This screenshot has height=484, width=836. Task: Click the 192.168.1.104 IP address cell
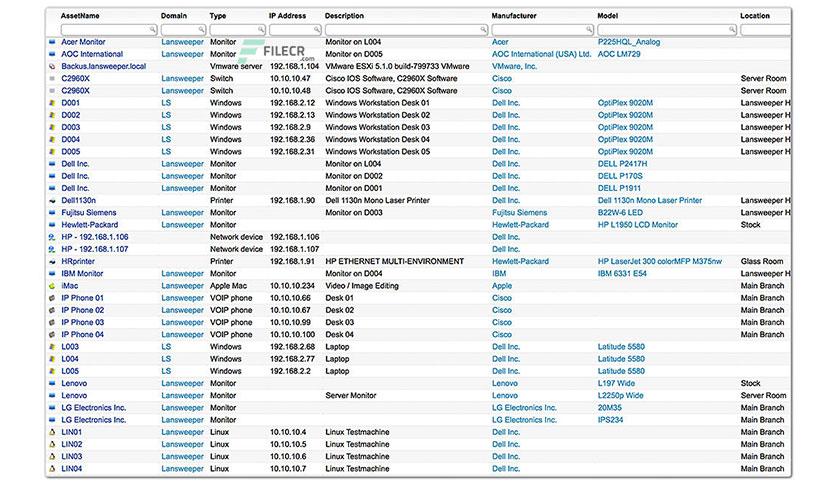[x=294, y=66]
